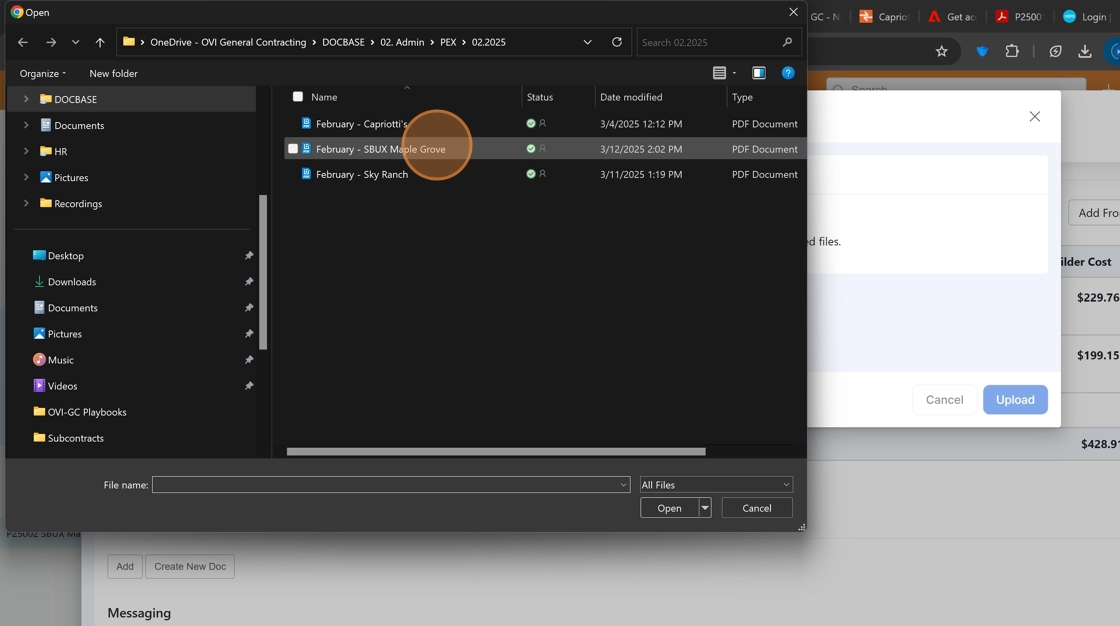Image resolution: width=1120 pixels, height=626 pixels.
Task: Open the All Files type dropdown
Action: tap(716, 485)
